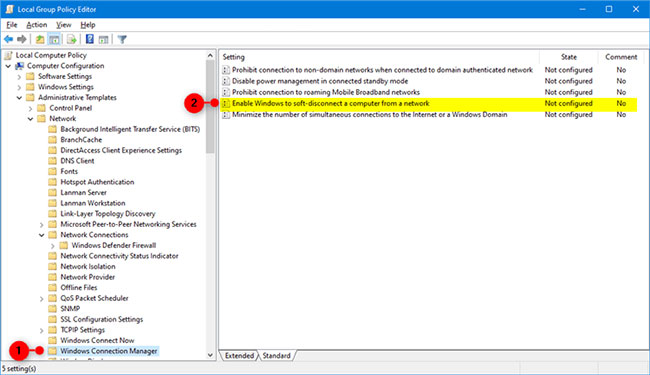Click the DNS Client folder icon

(52, 161)
